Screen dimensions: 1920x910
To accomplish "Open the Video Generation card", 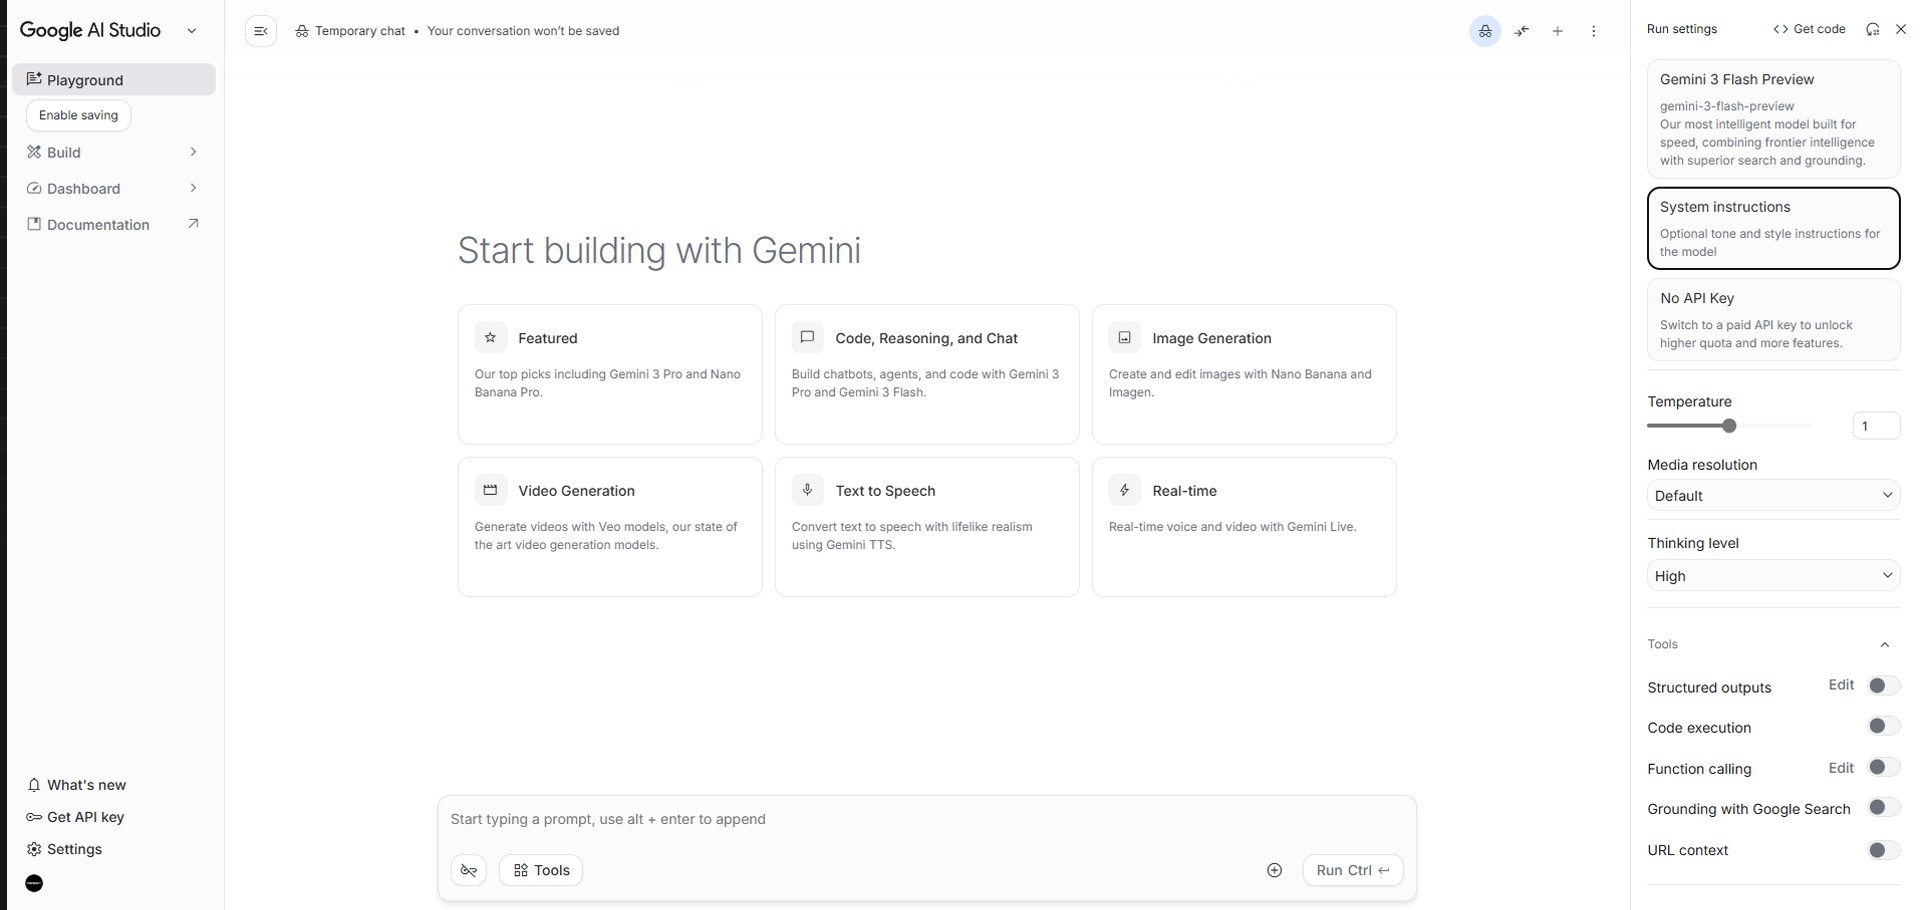I will 610,527.
